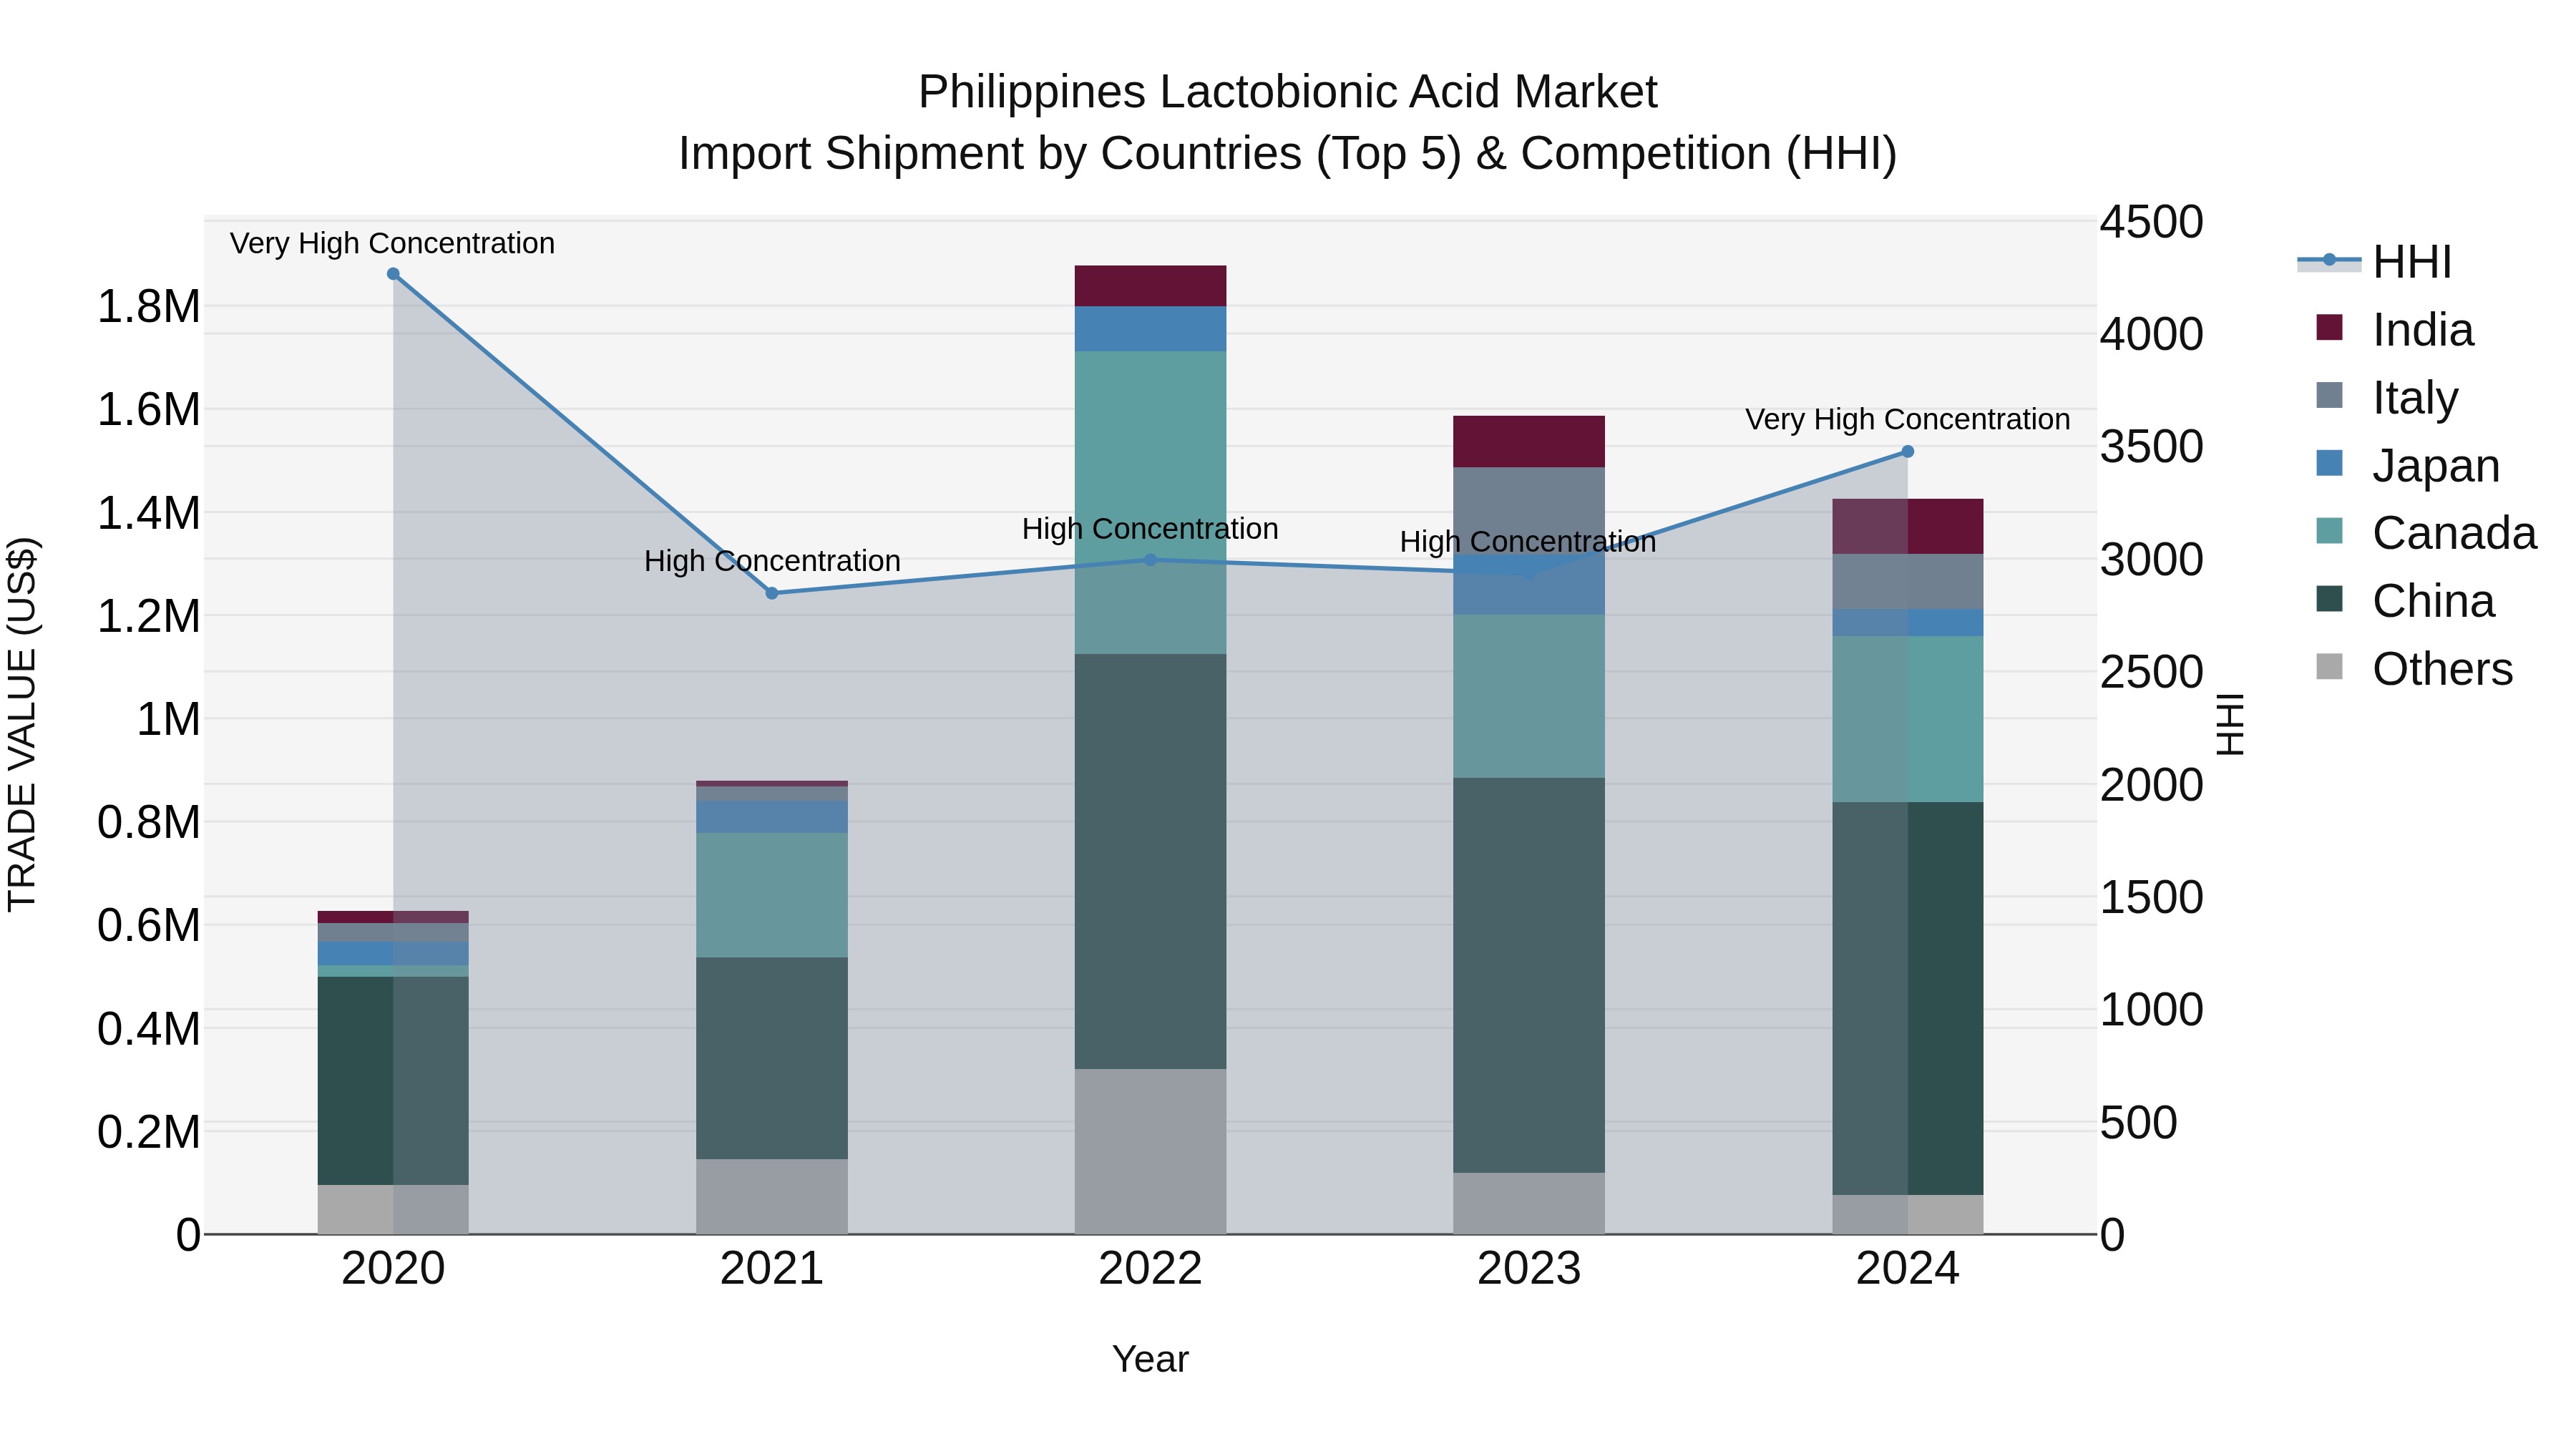
Task: Toggle the Italy legend entry
Action: tap(2387, 398)
